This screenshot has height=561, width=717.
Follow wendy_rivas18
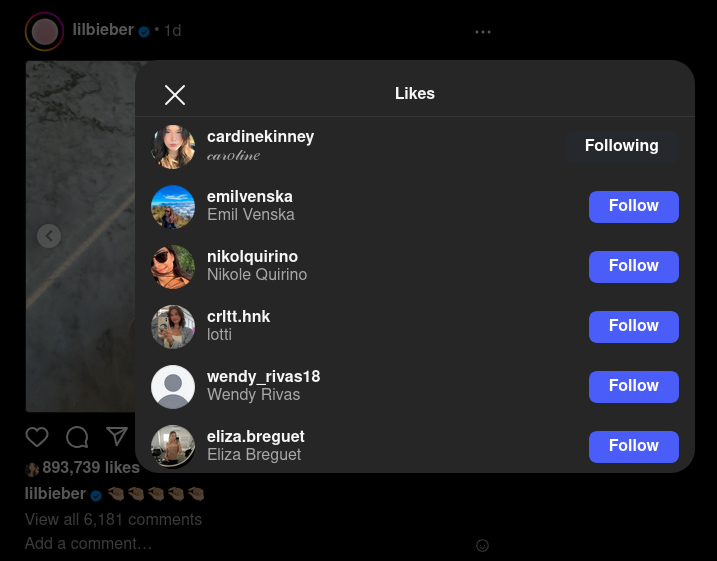click(634, 386)
